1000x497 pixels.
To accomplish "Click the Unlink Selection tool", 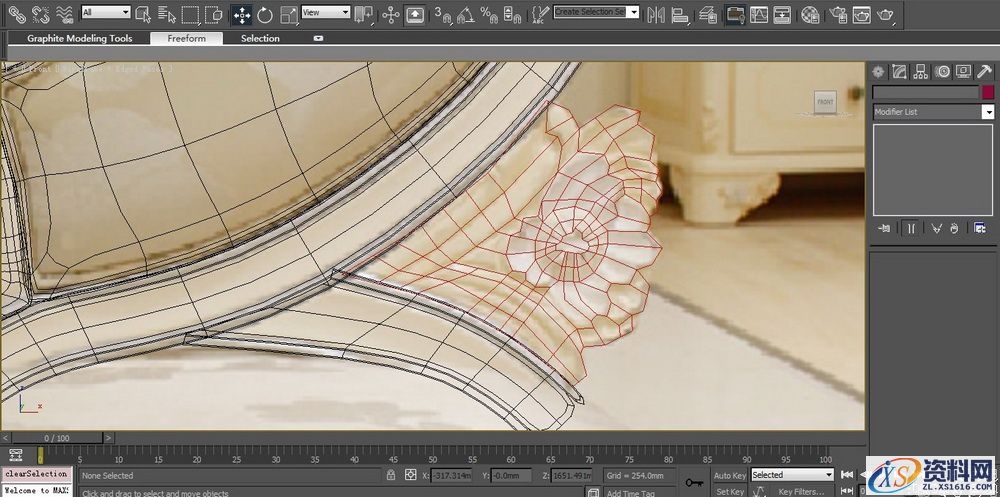I will [40, 13].
